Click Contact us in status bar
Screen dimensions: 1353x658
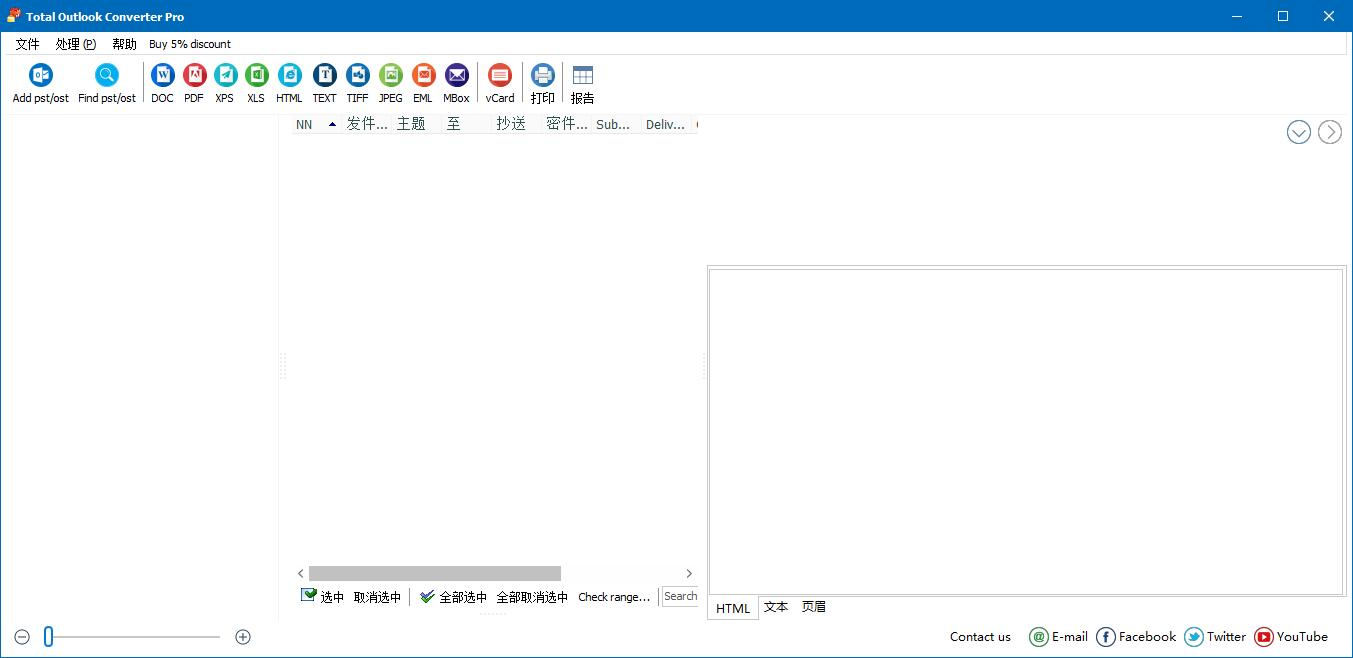980,637
